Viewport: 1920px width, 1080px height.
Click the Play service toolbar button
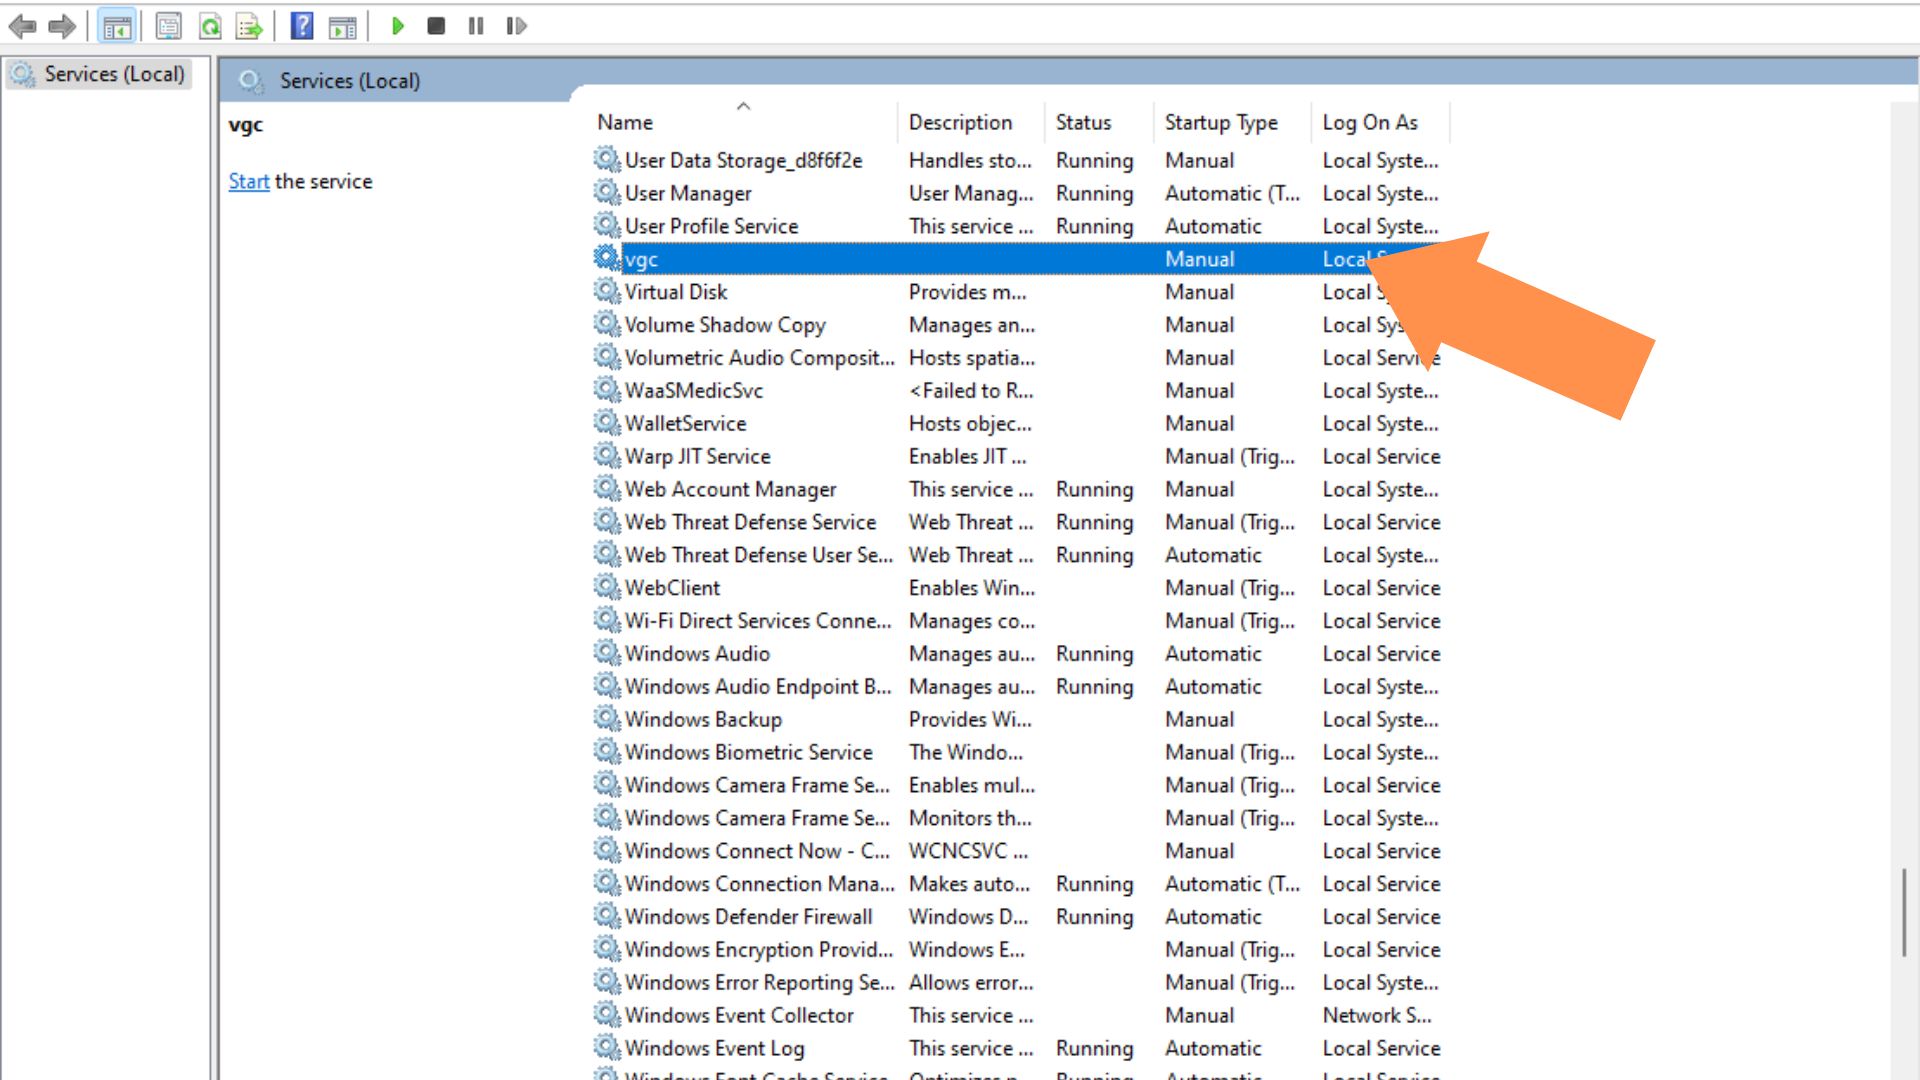pyautogui.click(x=396, y=25)
